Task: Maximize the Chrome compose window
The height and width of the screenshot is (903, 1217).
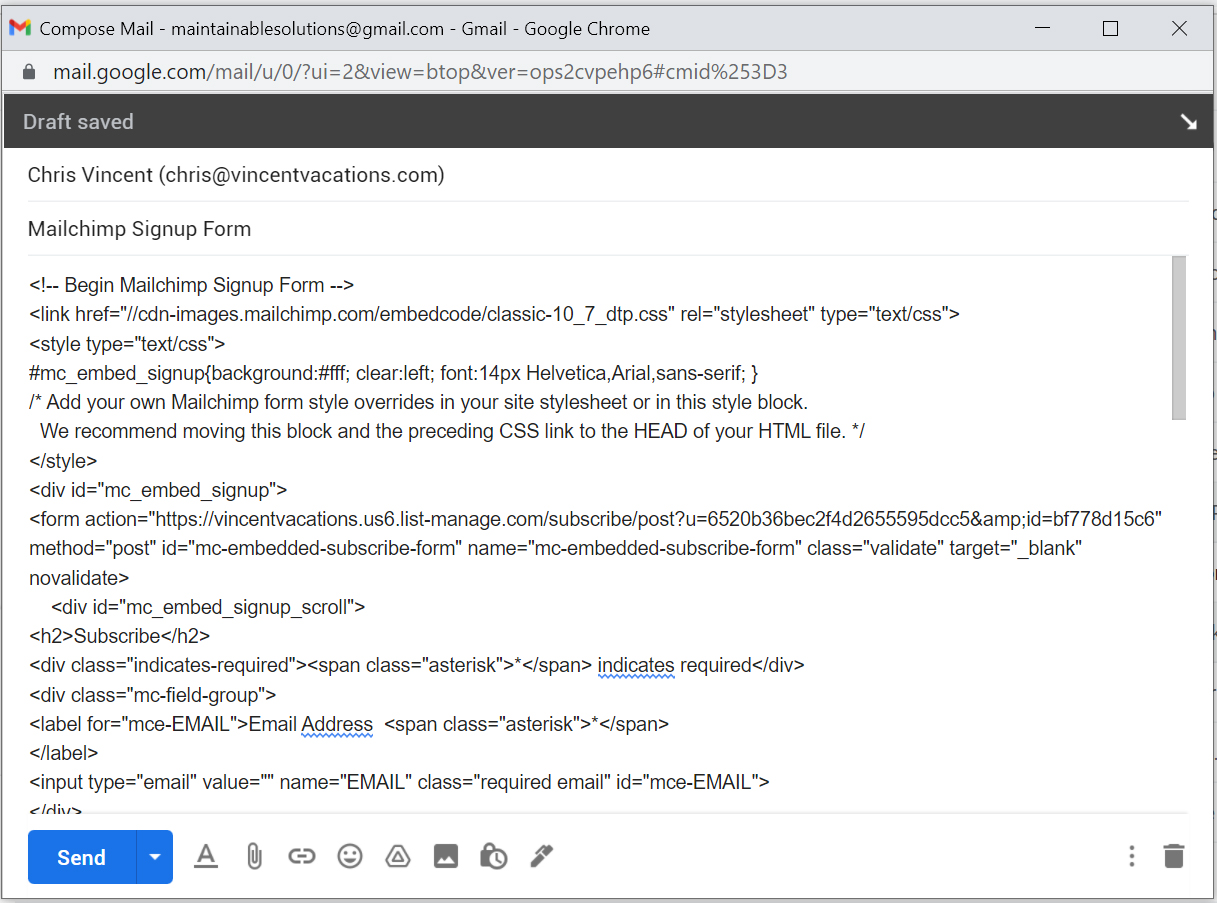Action: tap(1110, 29)
